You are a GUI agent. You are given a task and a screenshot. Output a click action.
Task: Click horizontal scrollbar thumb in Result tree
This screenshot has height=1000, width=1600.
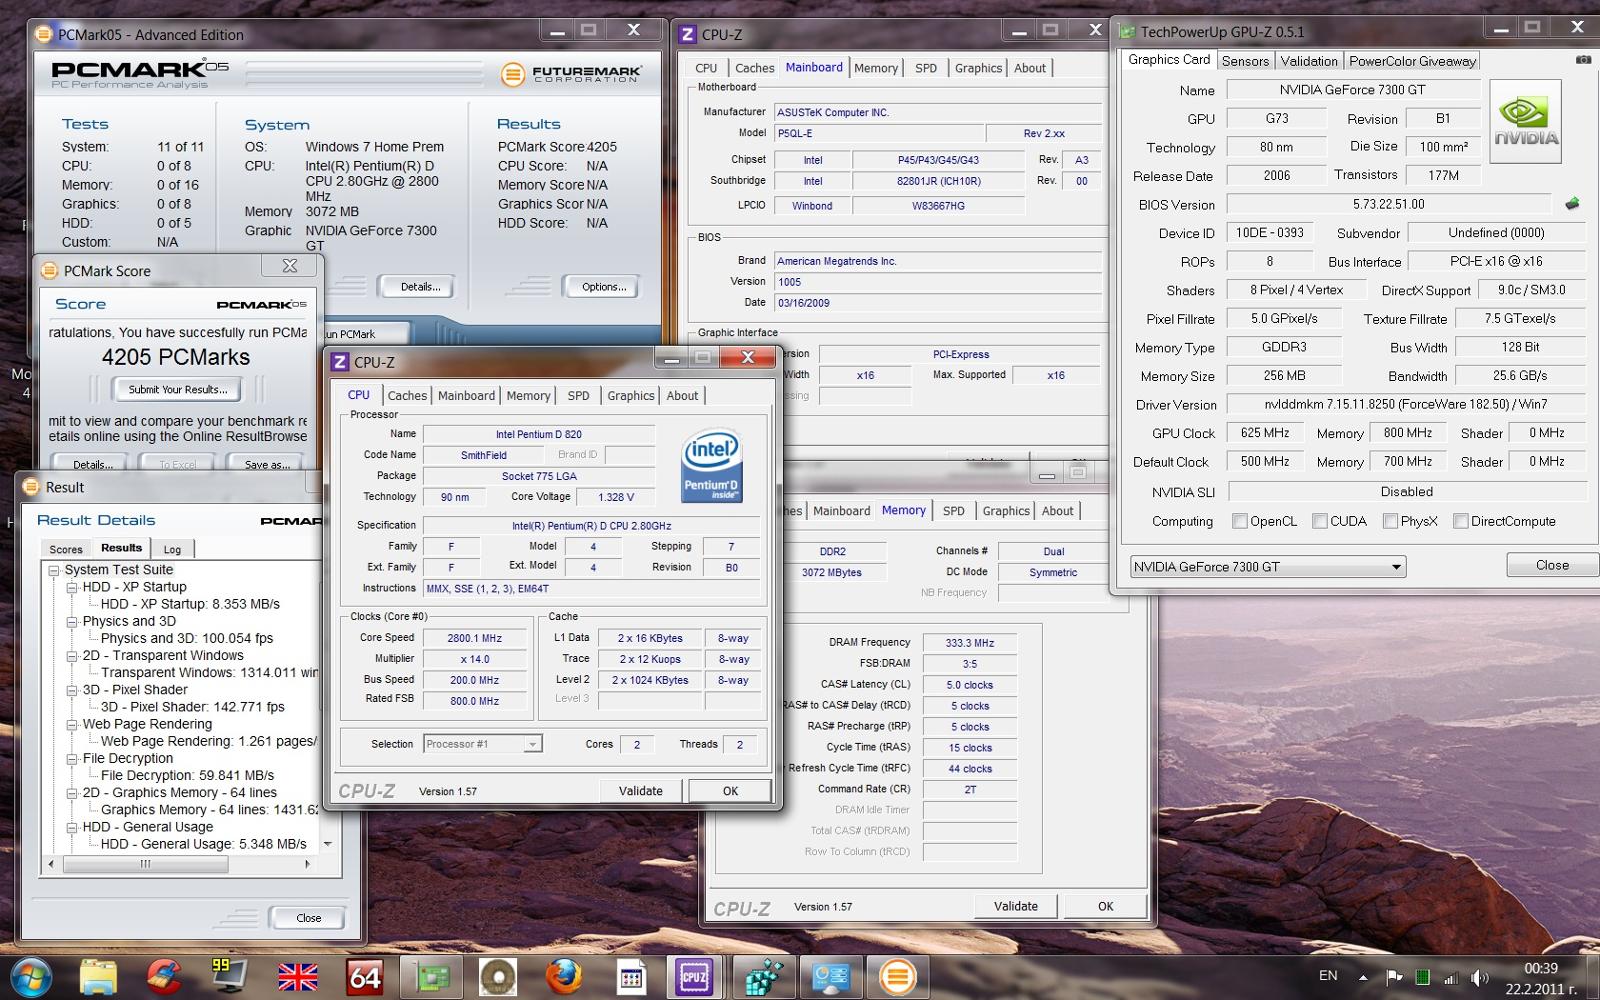click(x=145, y=864)
